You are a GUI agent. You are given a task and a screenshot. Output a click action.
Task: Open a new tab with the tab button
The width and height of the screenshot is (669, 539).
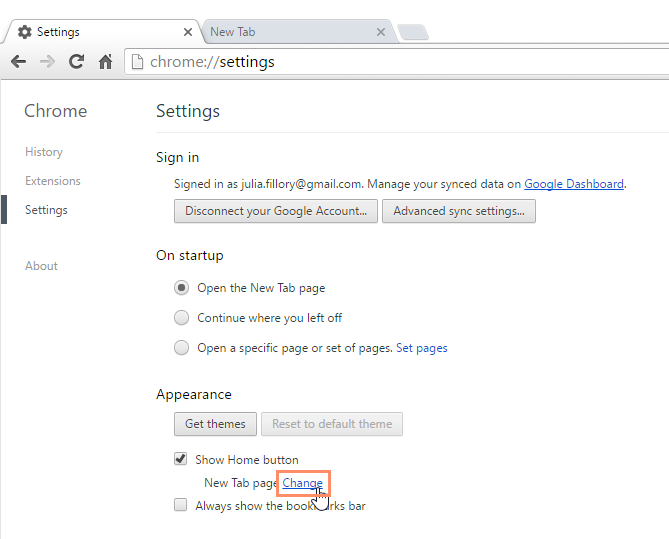(413, 33)
